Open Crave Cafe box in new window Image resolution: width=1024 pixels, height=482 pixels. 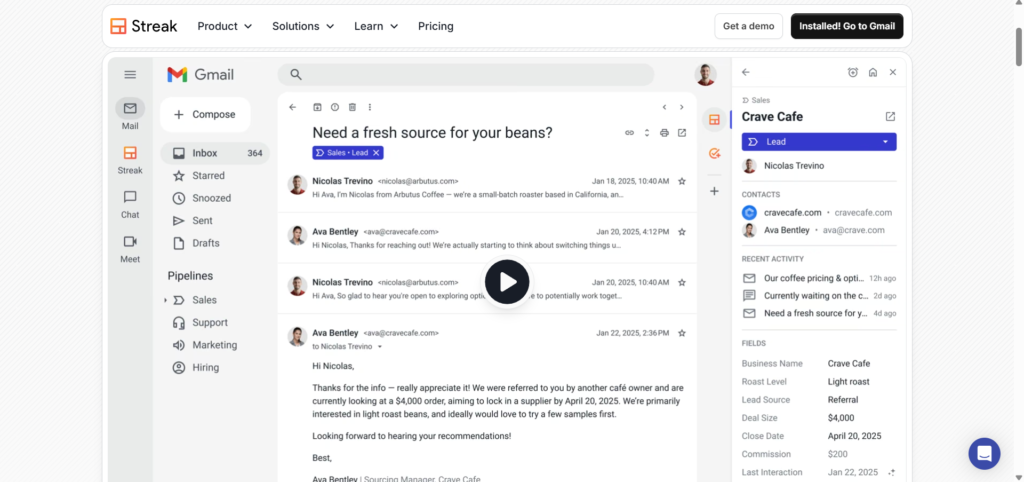pyautogui.click(x=890, y=116)
